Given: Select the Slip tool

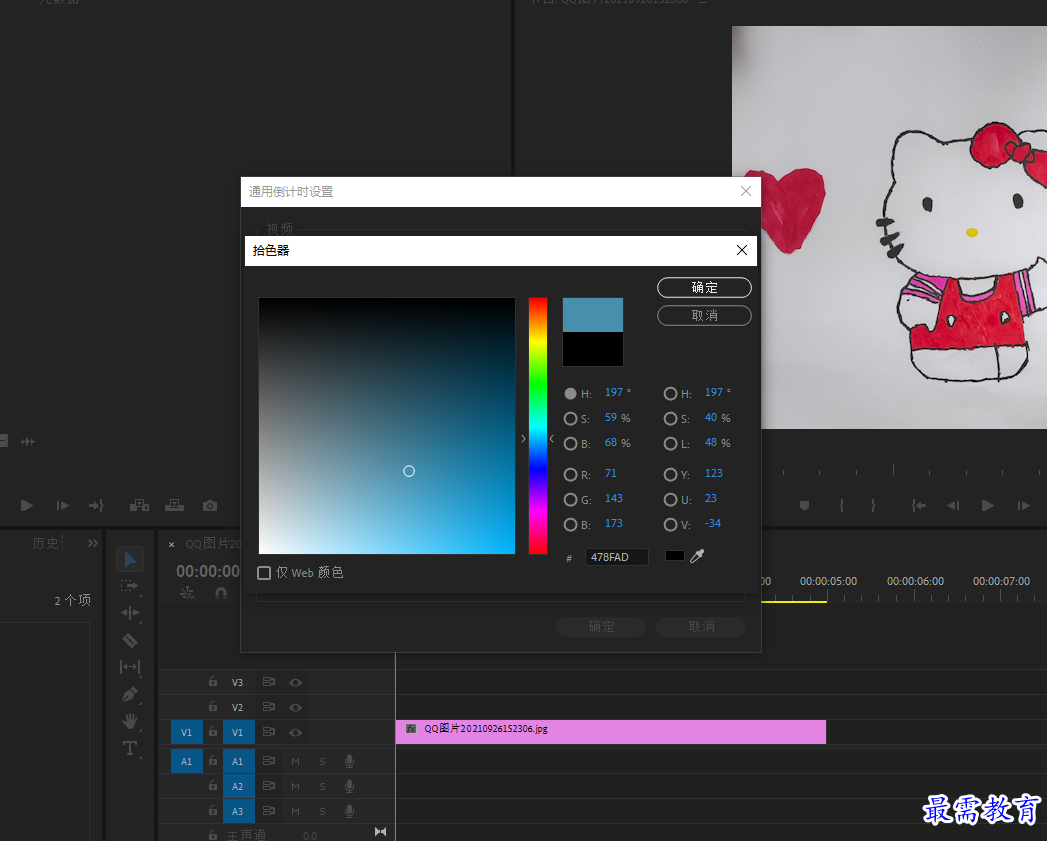Looking at the screenshot, I should pyautogui.click(x=130, y=667).
